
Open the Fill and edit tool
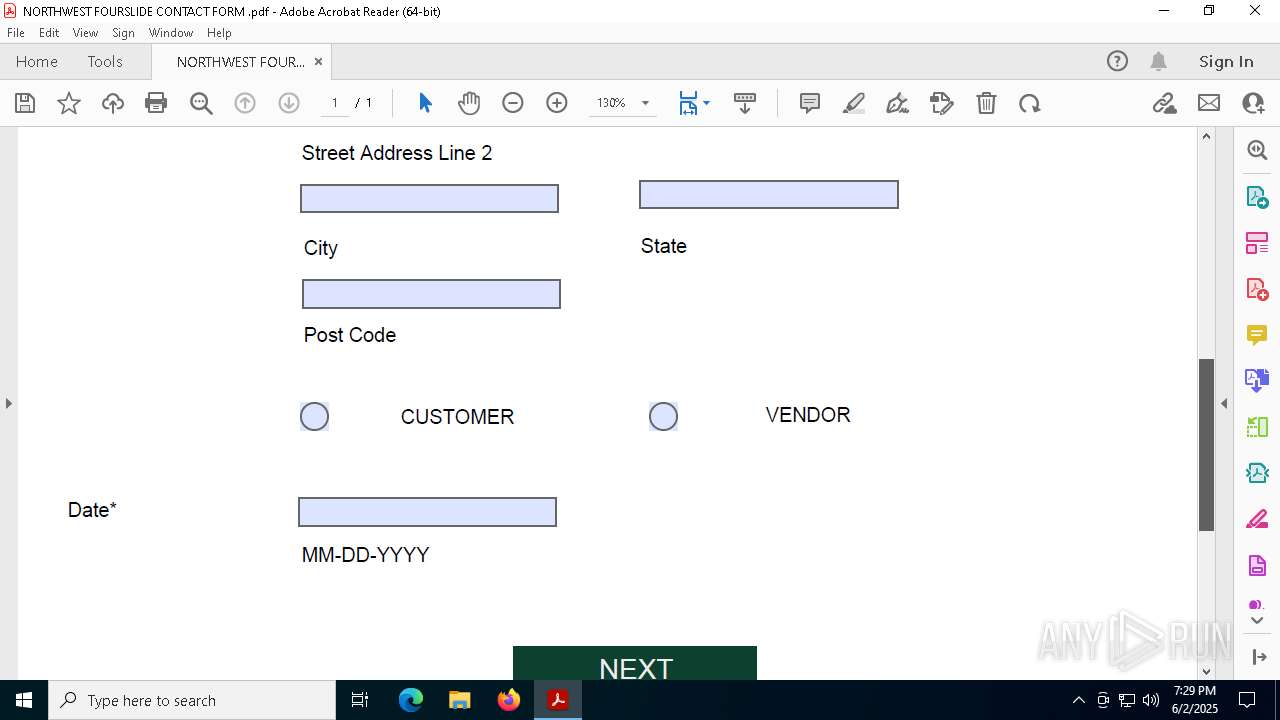point(942,103)
